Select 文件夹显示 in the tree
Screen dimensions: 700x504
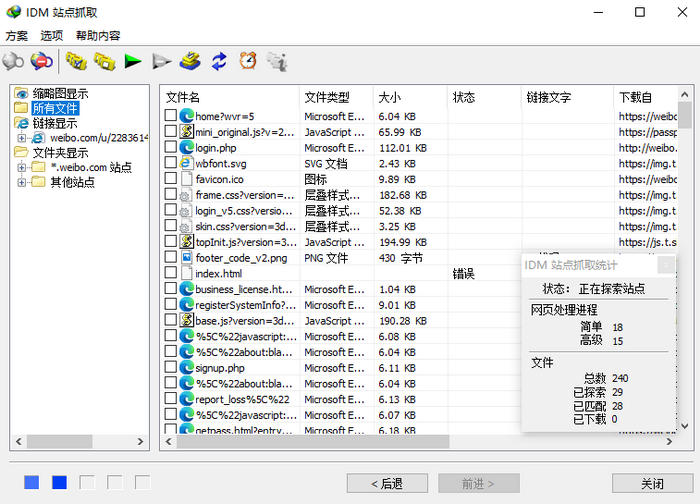[x=60, y=153]
